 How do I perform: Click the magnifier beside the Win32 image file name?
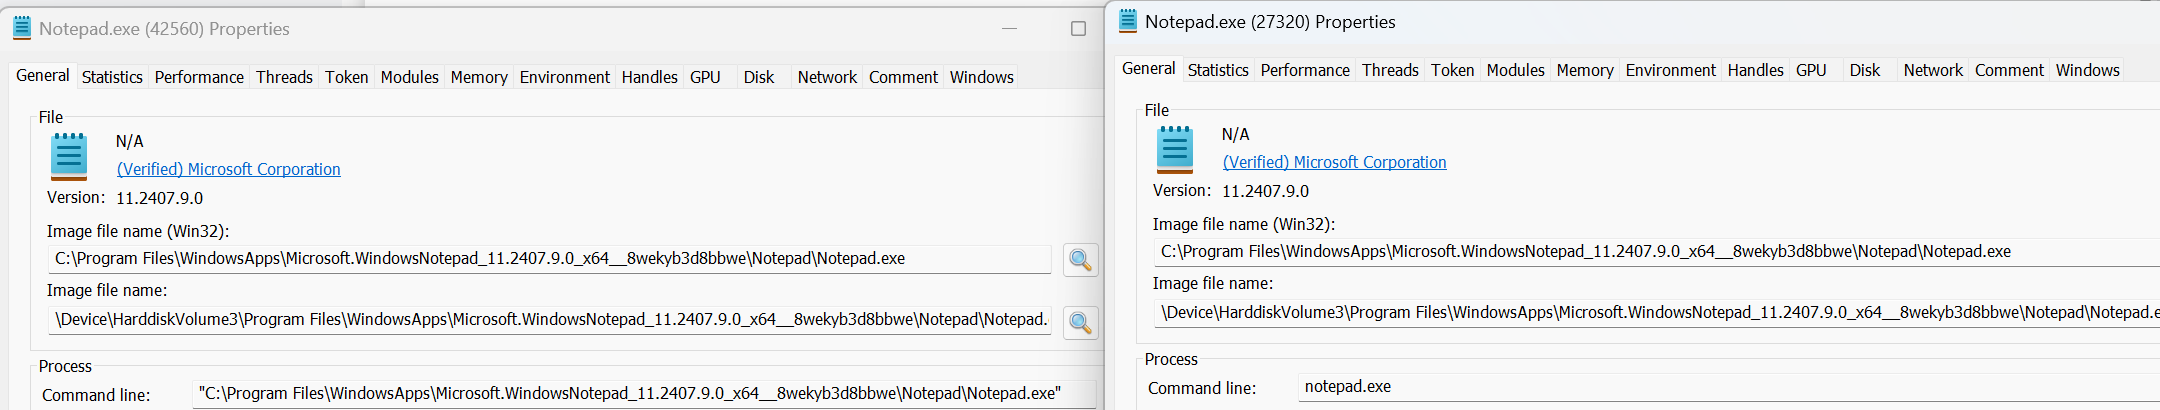pyautogui.click(x=1080, y=260)
